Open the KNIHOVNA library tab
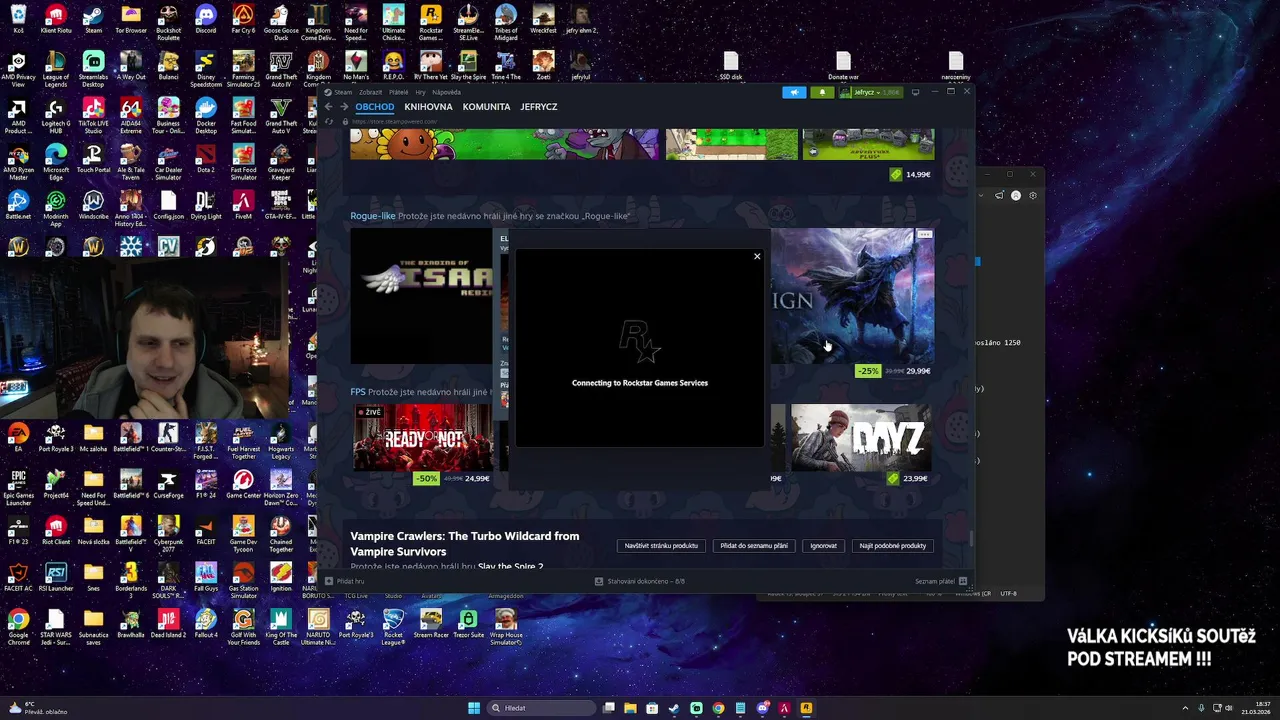The image size is (1280, 720). (x=428, y=107)
